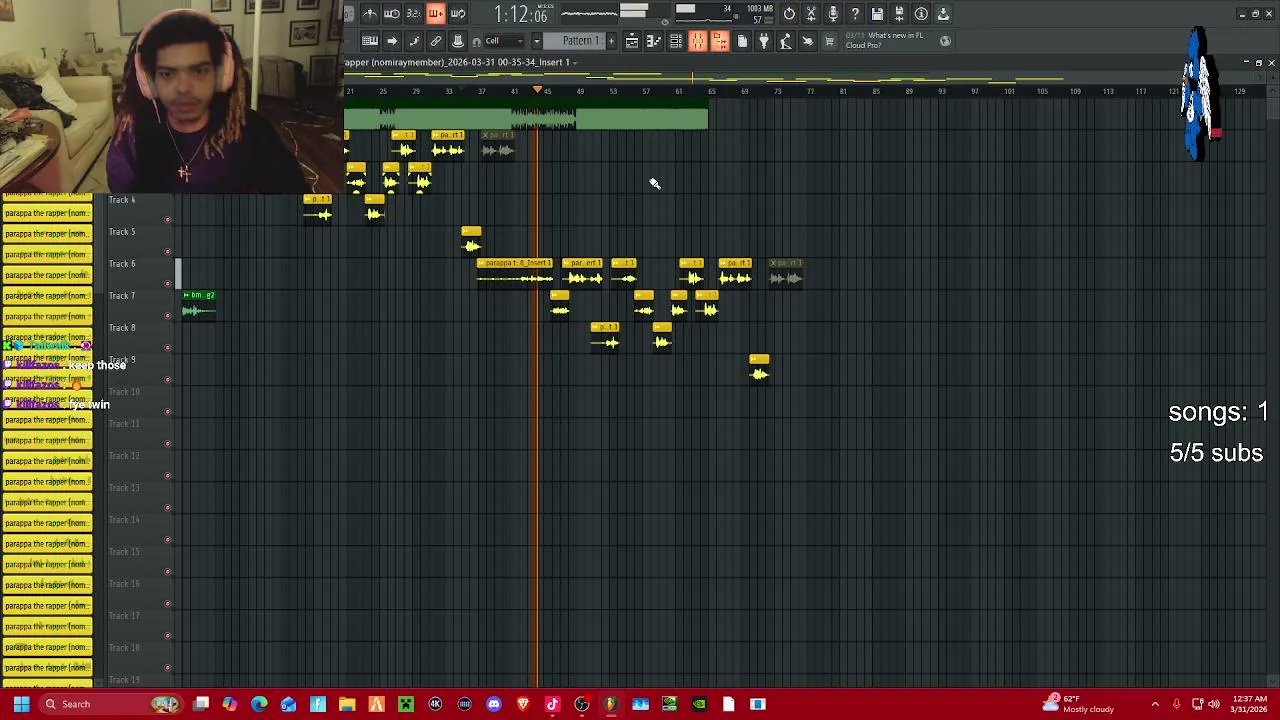Open Discord from the taskbar
The image size is (1280, 720).
494,704
